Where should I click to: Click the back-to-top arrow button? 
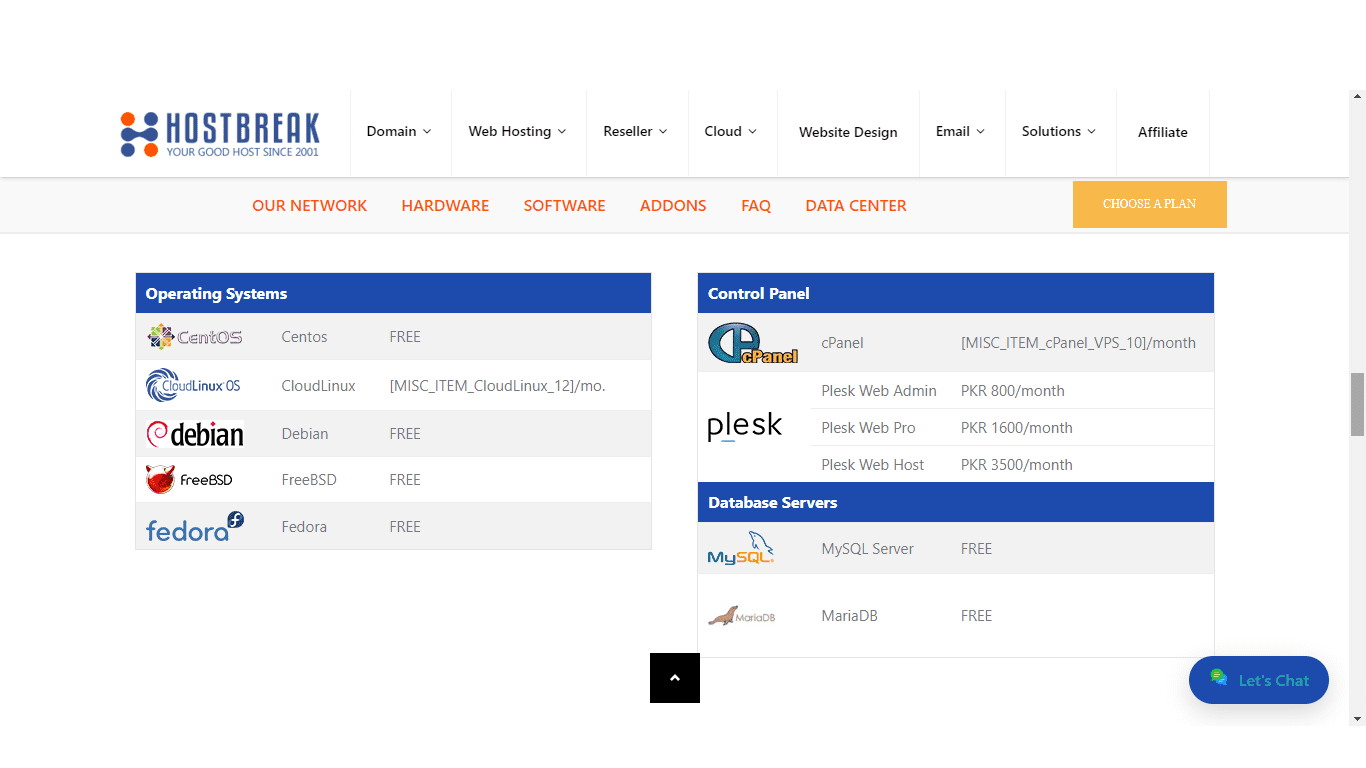(x=675, y=678)
